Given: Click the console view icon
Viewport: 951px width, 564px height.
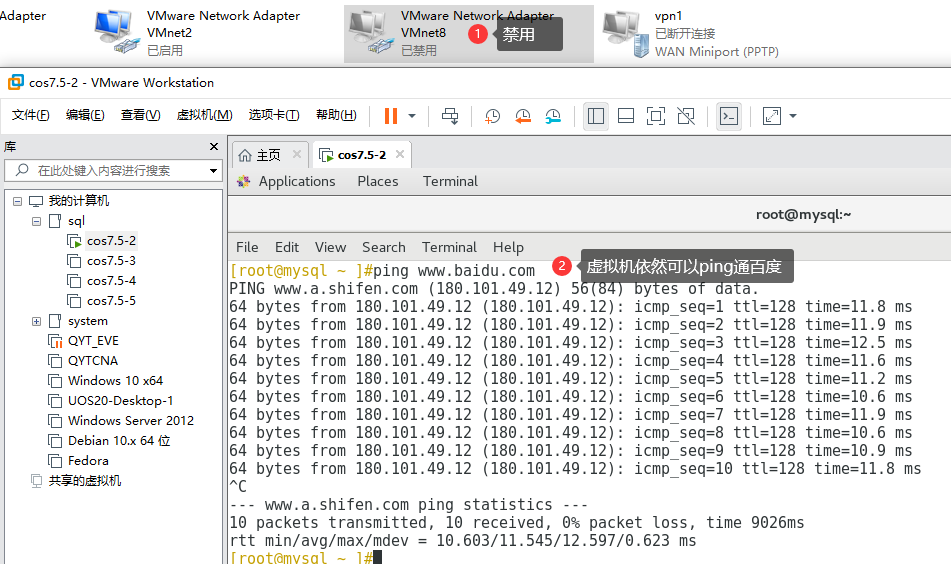Looking at the screenshot, I should click(x=728, y=116).
